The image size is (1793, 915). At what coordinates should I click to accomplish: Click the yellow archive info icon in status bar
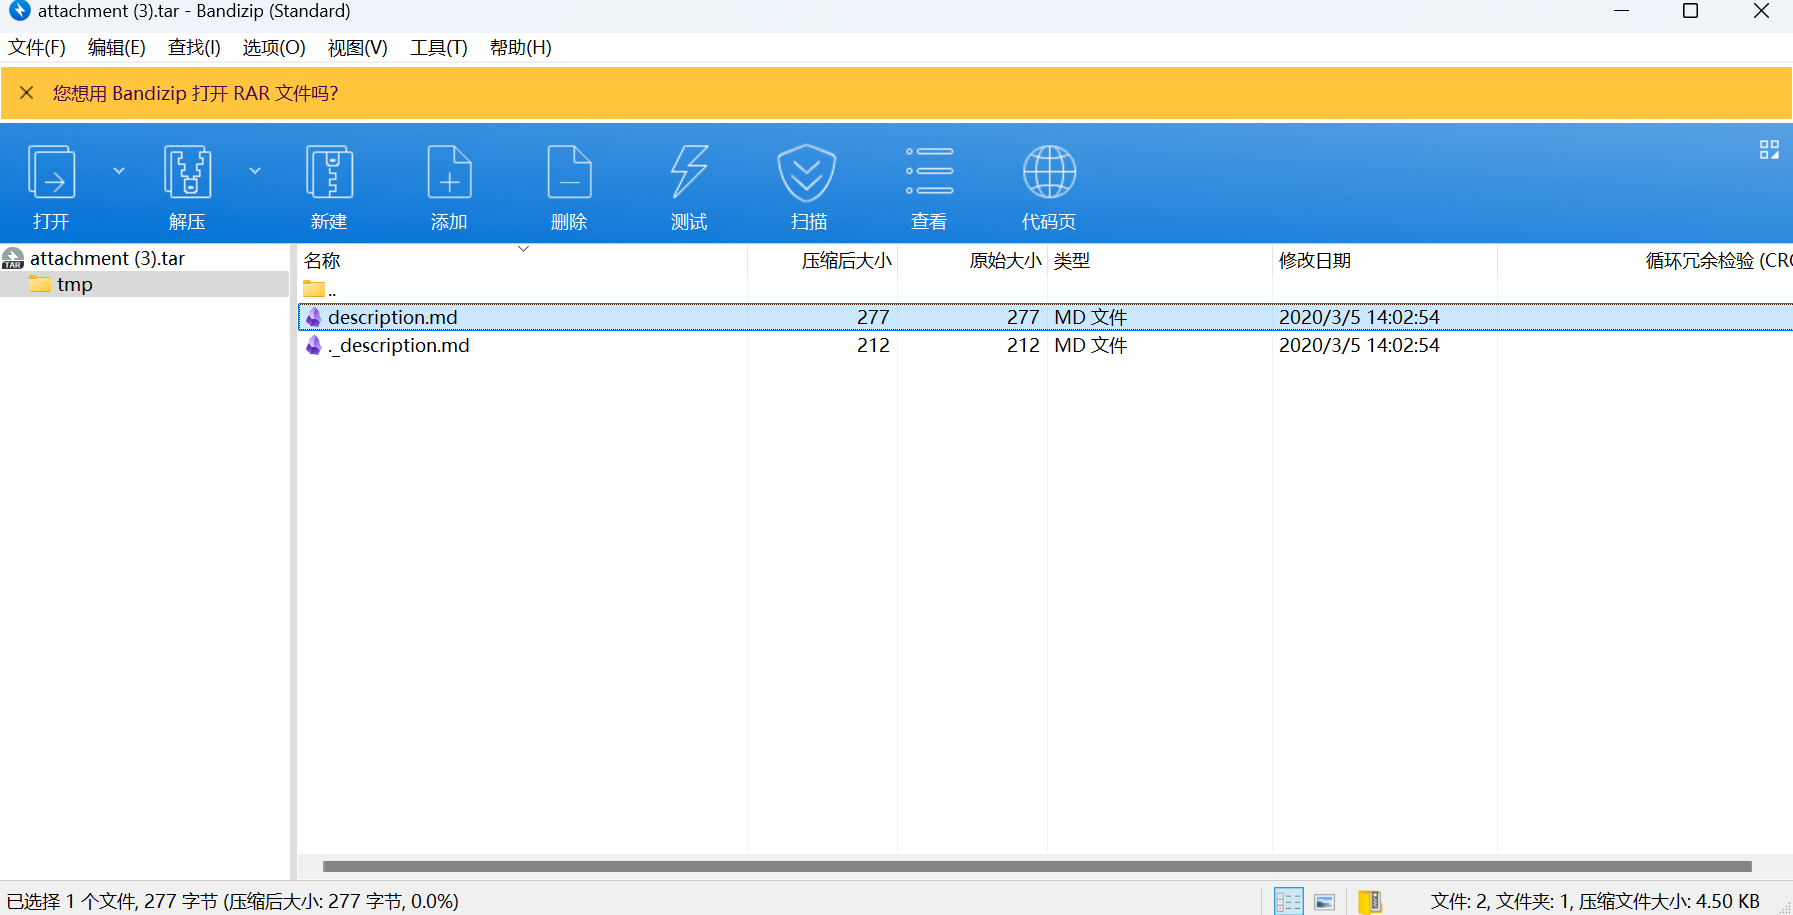(x=1370, y=902)
